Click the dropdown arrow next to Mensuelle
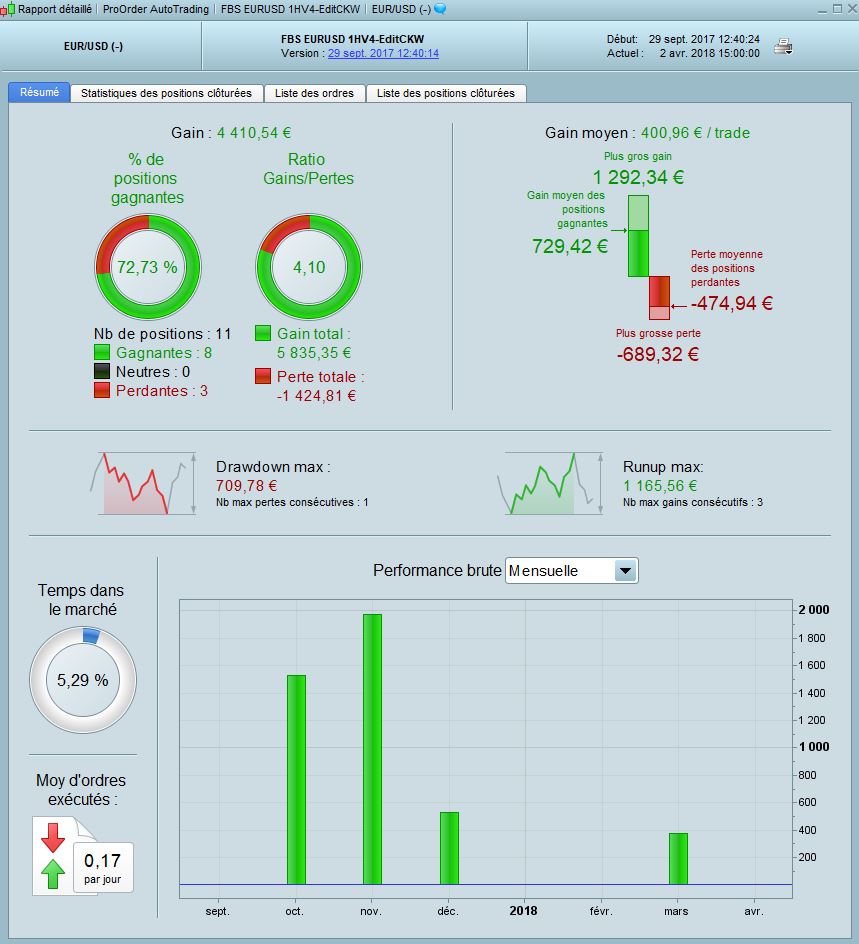 click(625, 571)
